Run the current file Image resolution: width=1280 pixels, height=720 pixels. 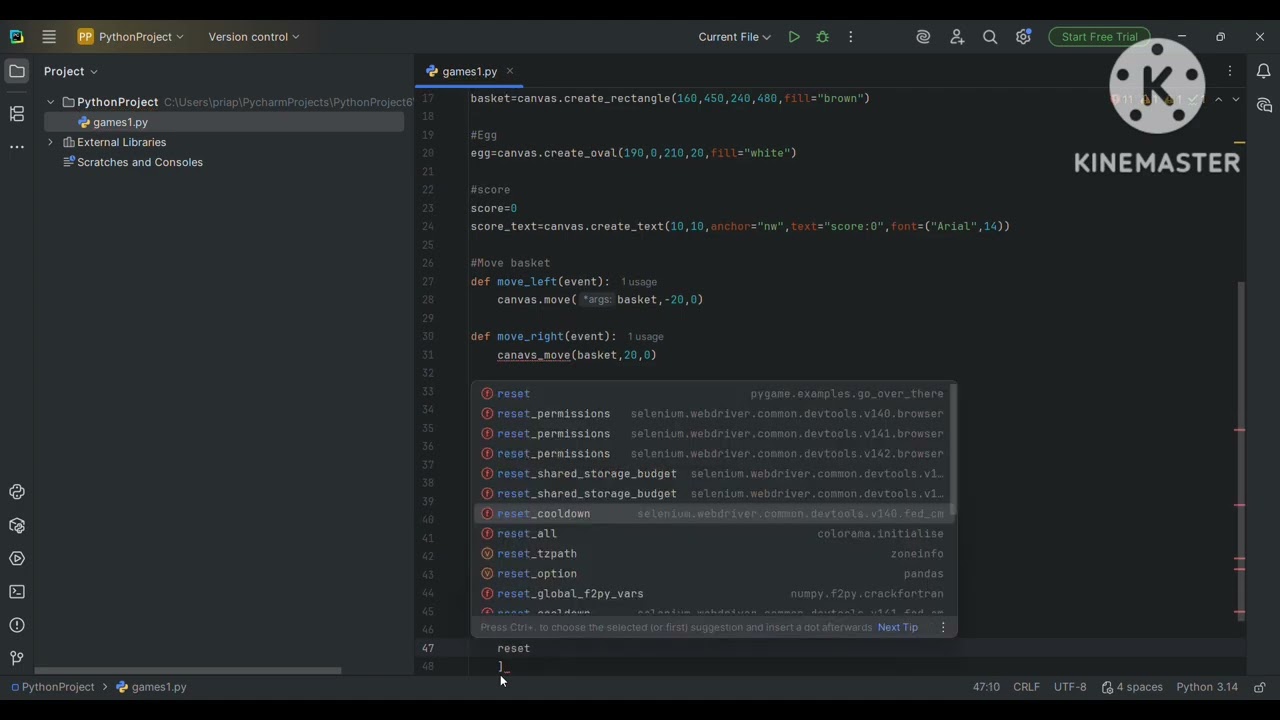pos(794,37)
